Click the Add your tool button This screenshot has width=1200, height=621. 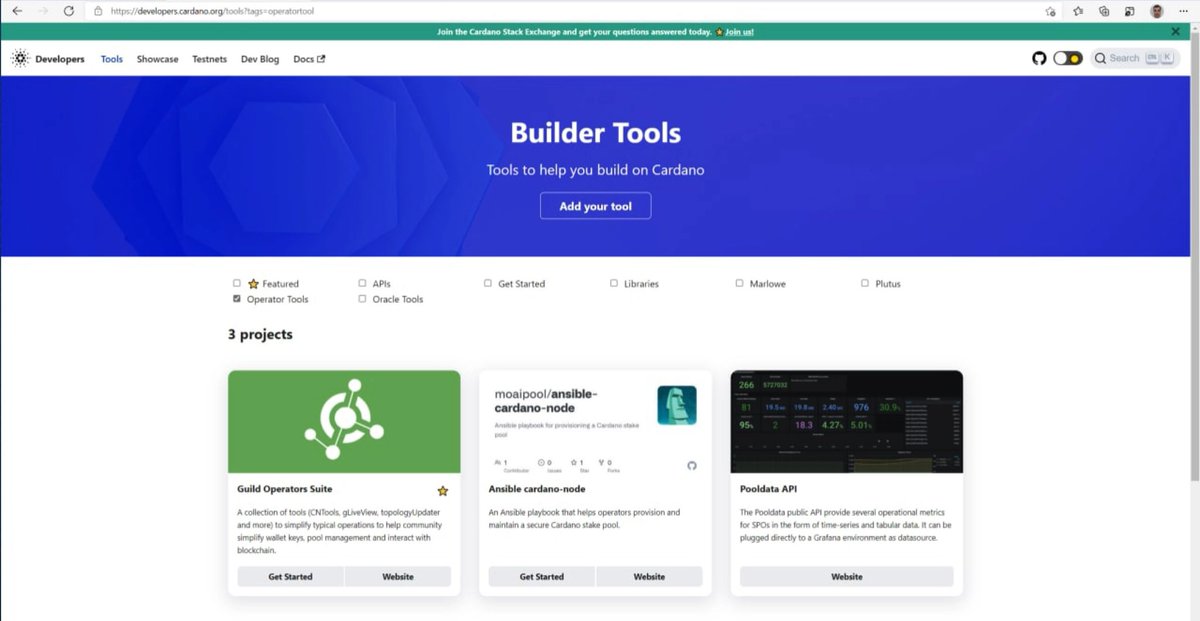pos(596,206)
